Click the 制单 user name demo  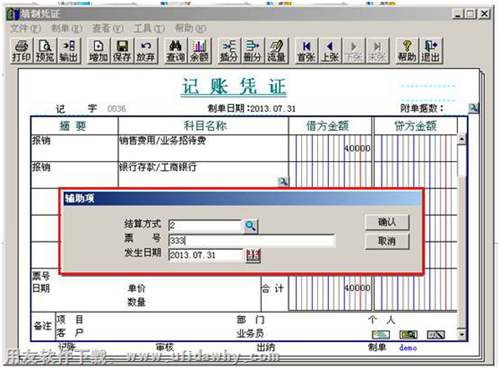[408, 348]
